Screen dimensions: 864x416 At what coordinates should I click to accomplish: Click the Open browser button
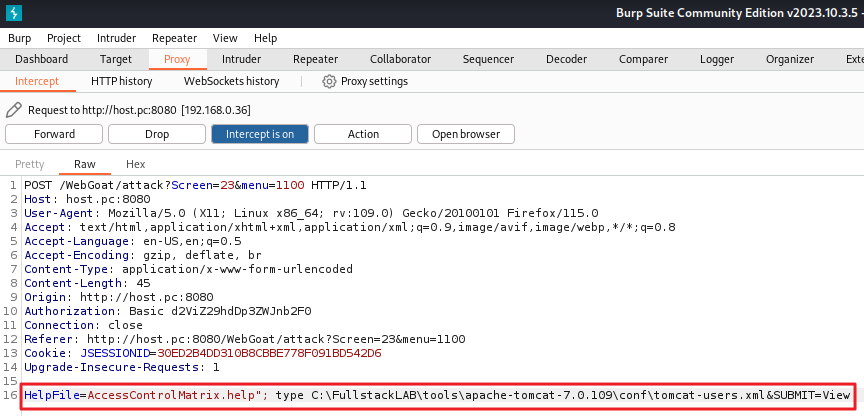pos(466,134)
